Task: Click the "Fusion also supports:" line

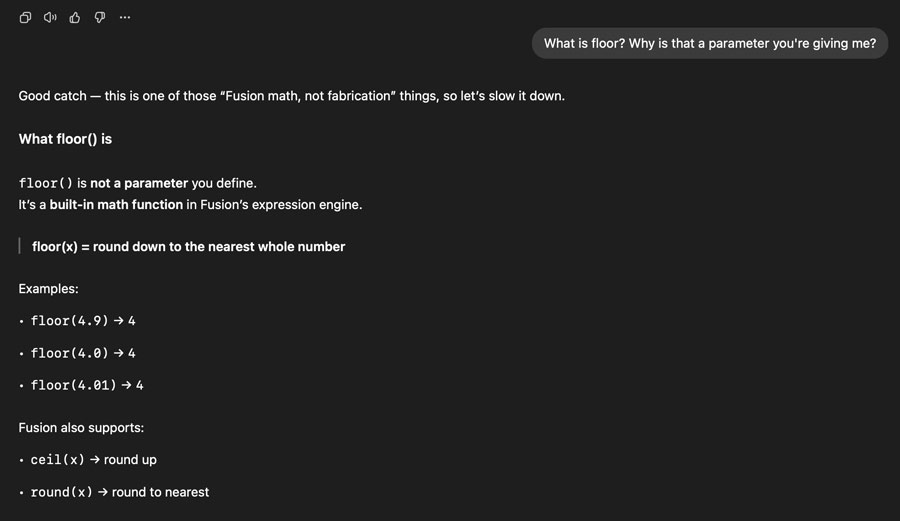Action: pyautogui.click(x=81, y=428)
